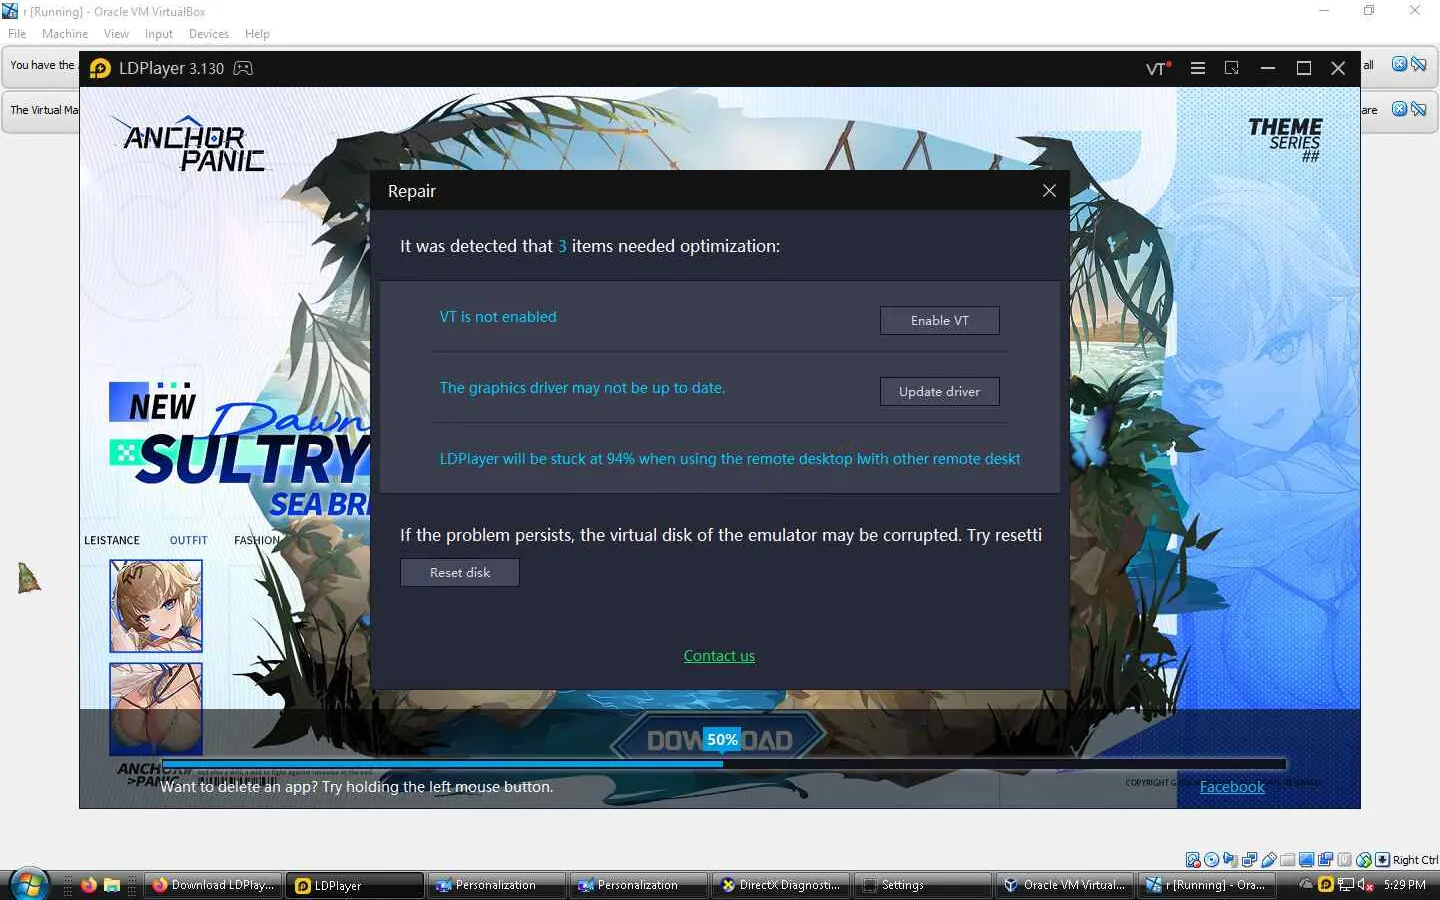
Task: Suppress the first VirtualBox notification message icon
Action: click(1418, 64)
